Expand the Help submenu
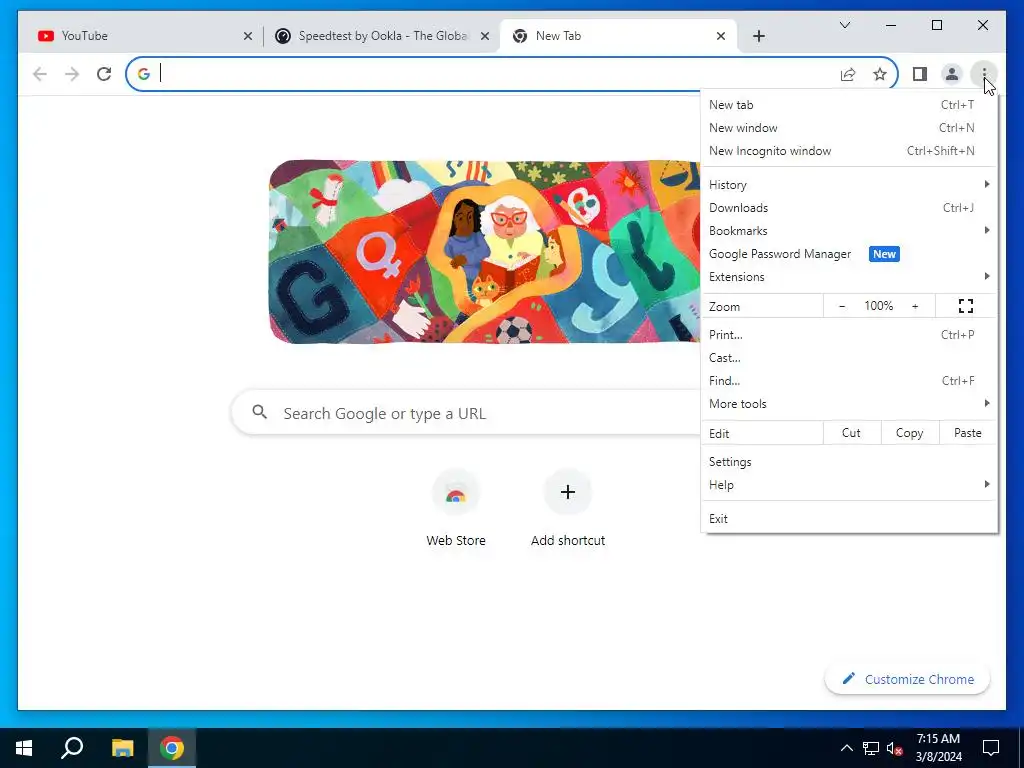Image resolution: width=1024 pixels, height=768 pixels. point(849,485)
